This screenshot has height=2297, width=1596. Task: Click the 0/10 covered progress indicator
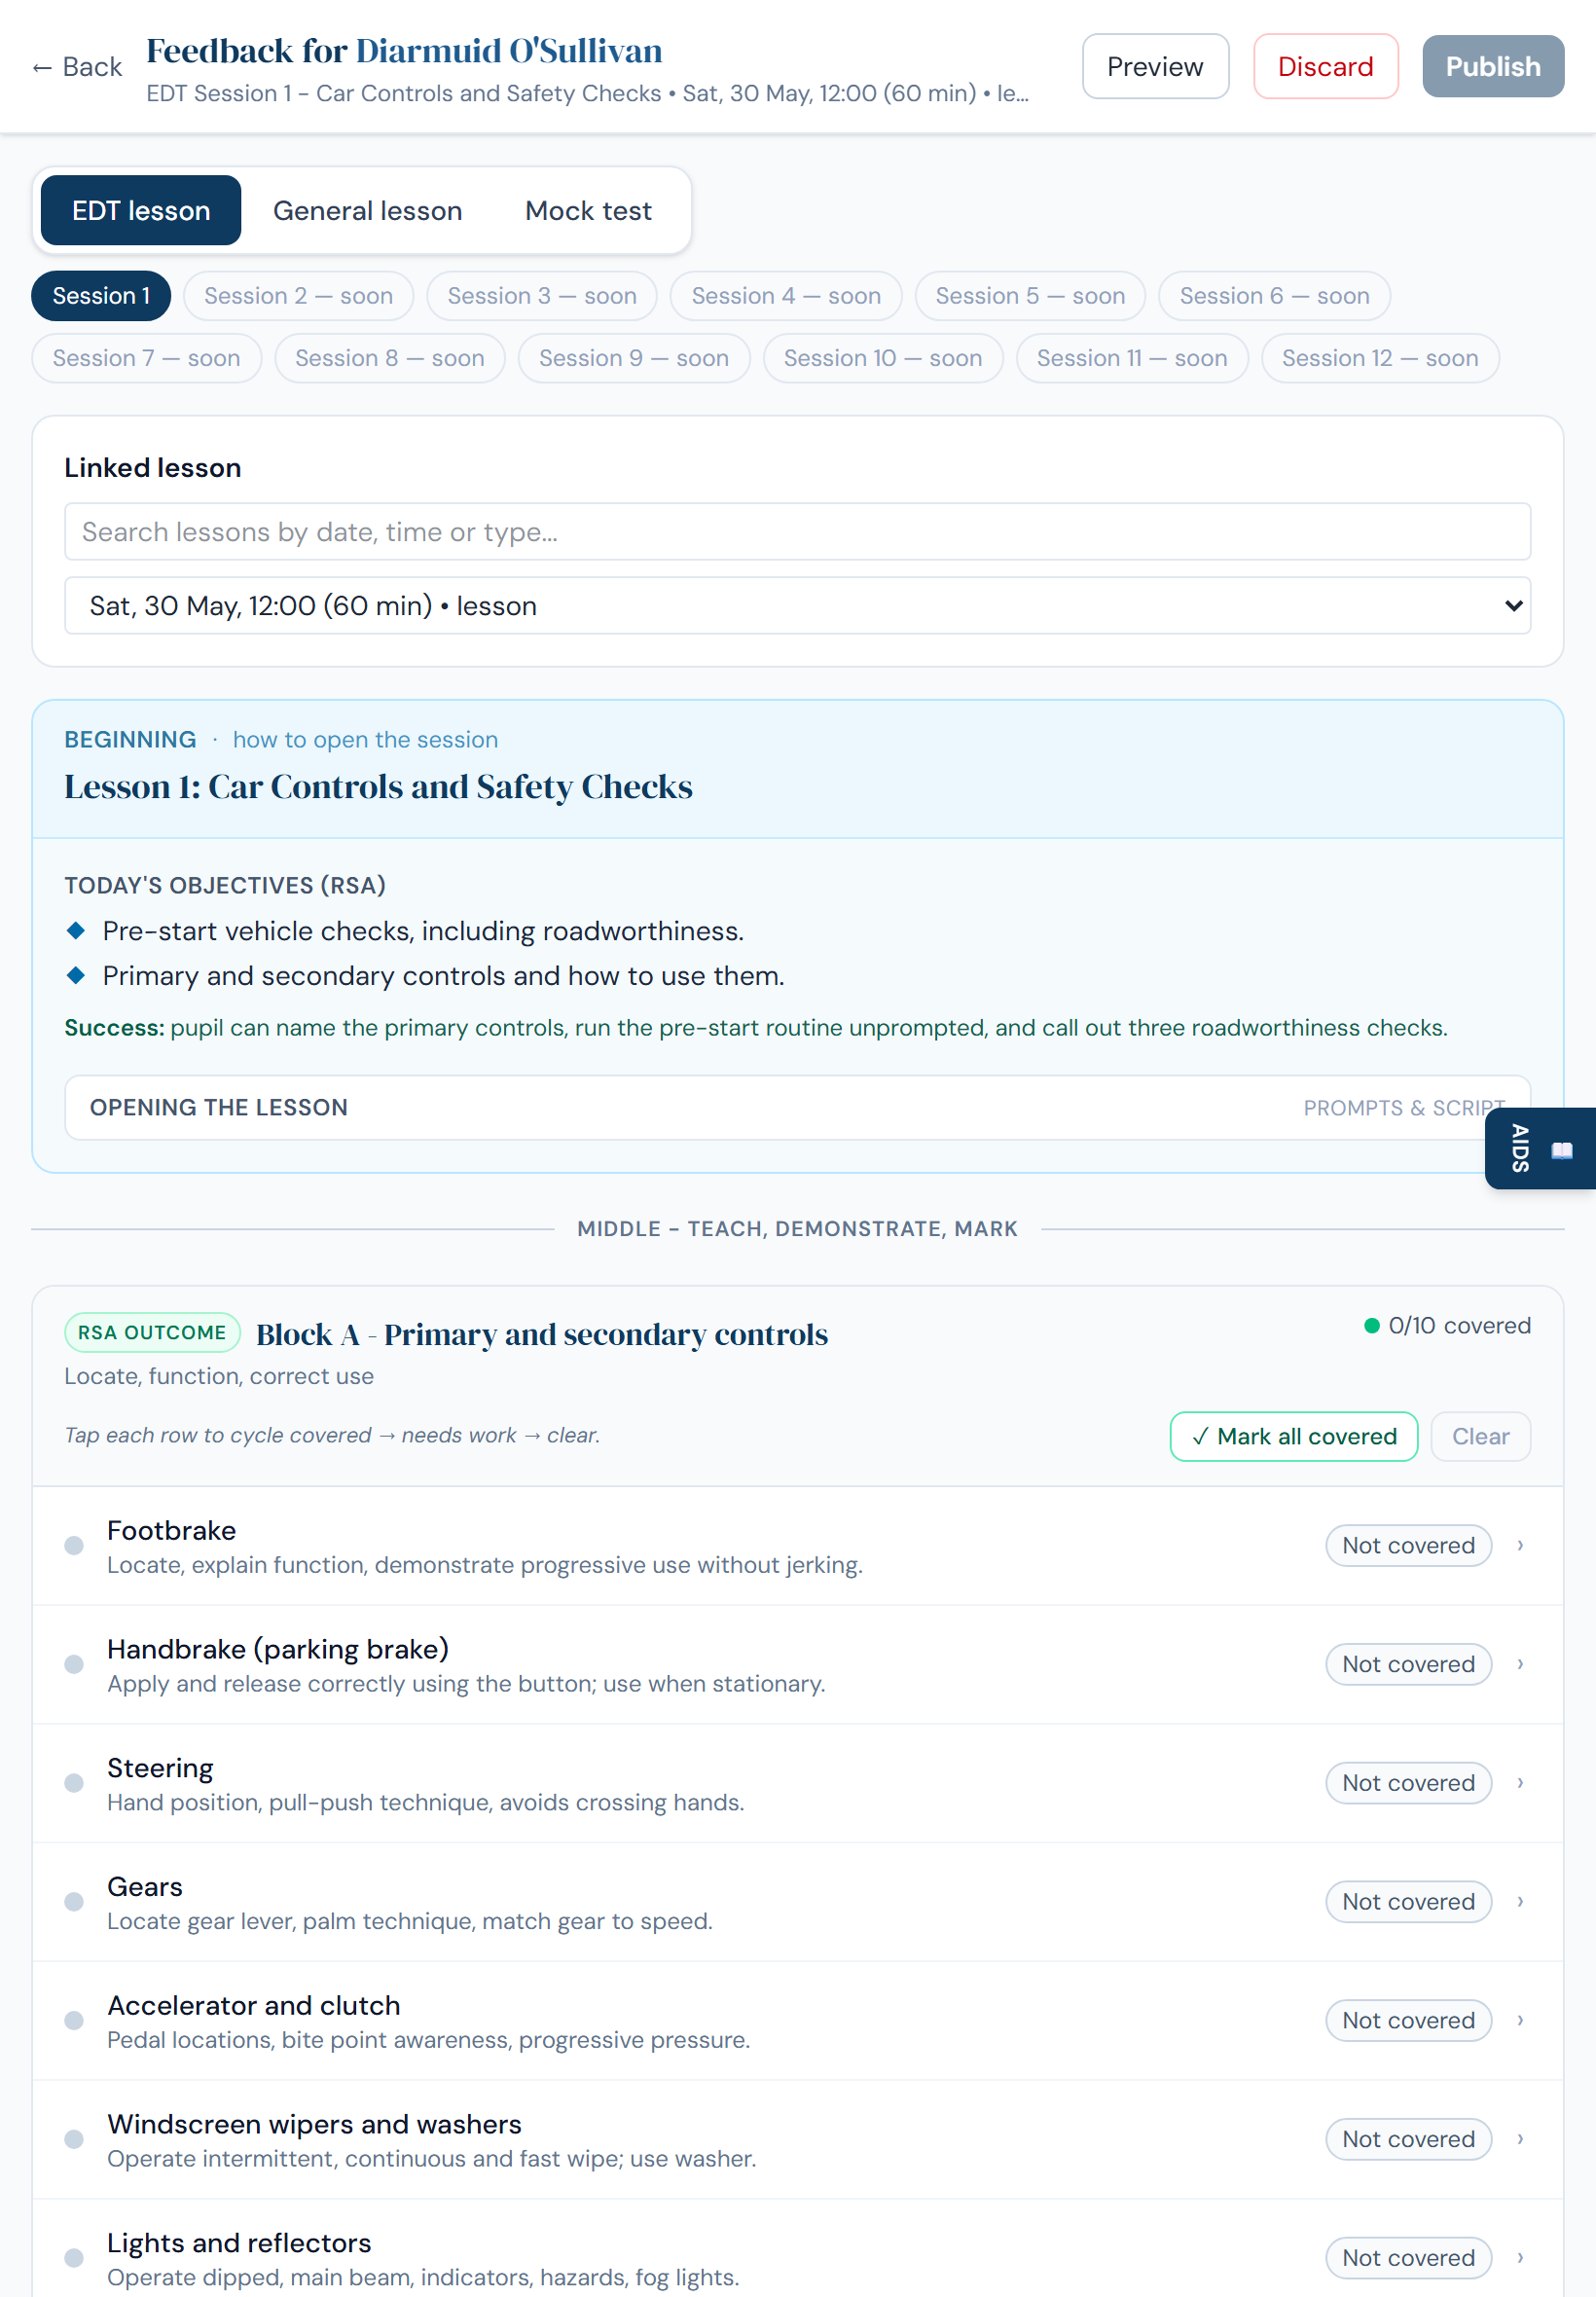1447,1326
